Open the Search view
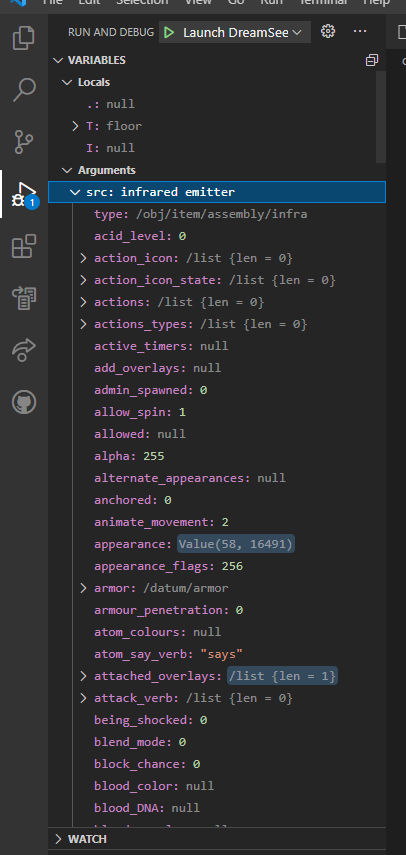The image size is (406, 855). click(24, 90)
